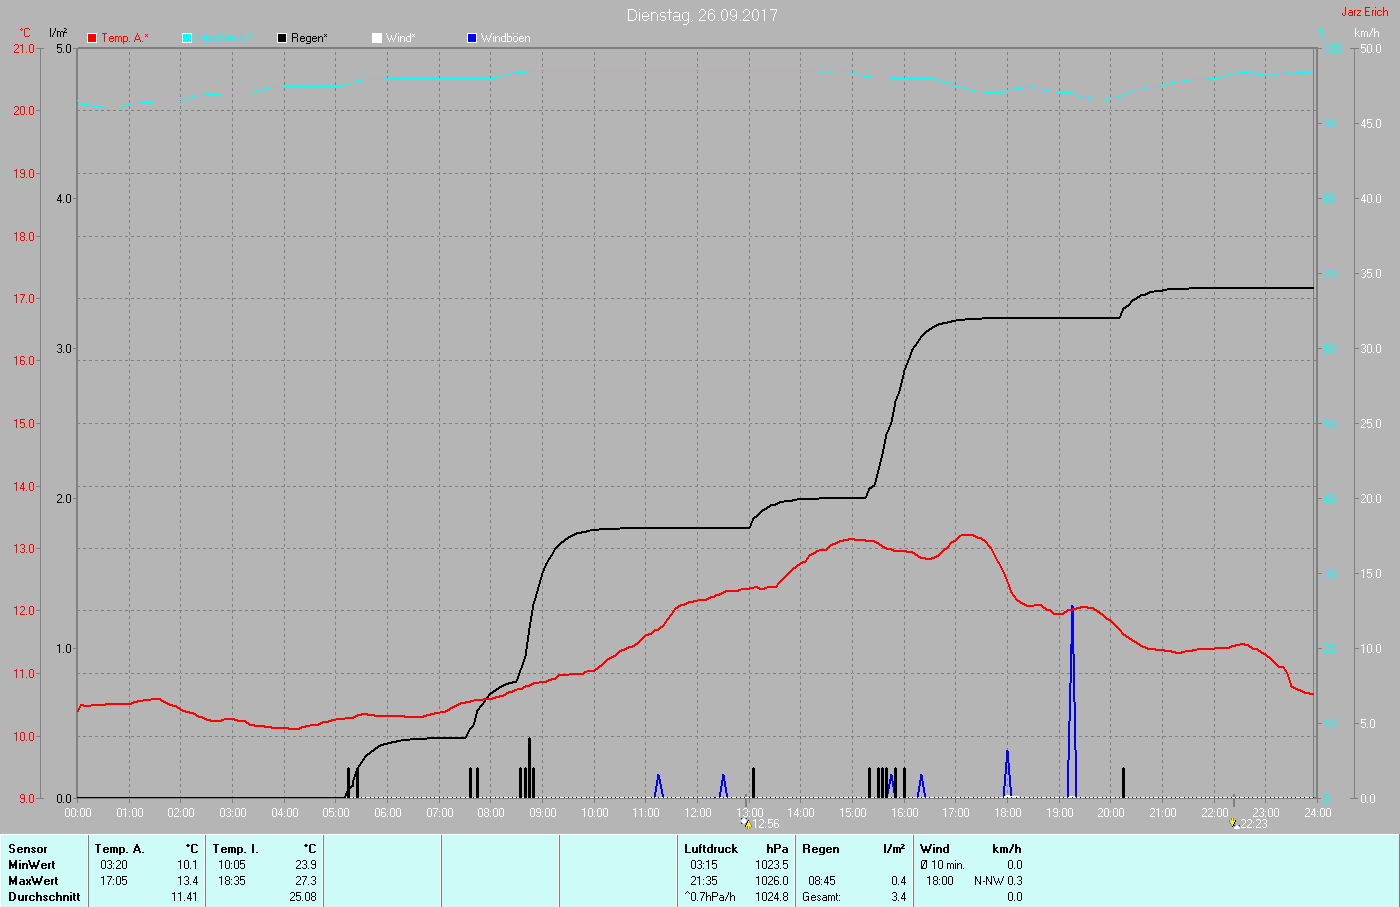The image size is (1400, 907).
Task: Click the tall blue wind gust spike
Action: (1072, 700)
